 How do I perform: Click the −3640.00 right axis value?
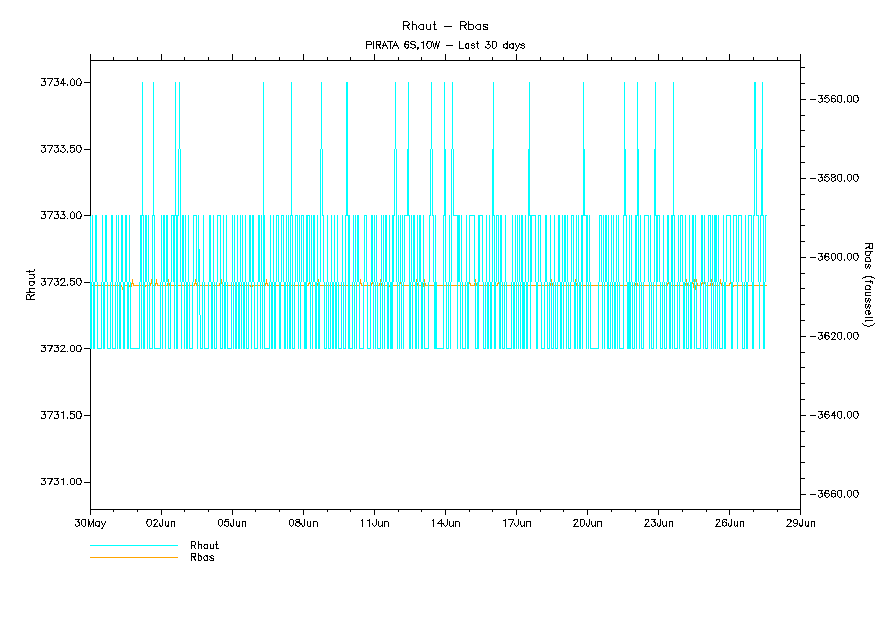(x=836, y=415)
